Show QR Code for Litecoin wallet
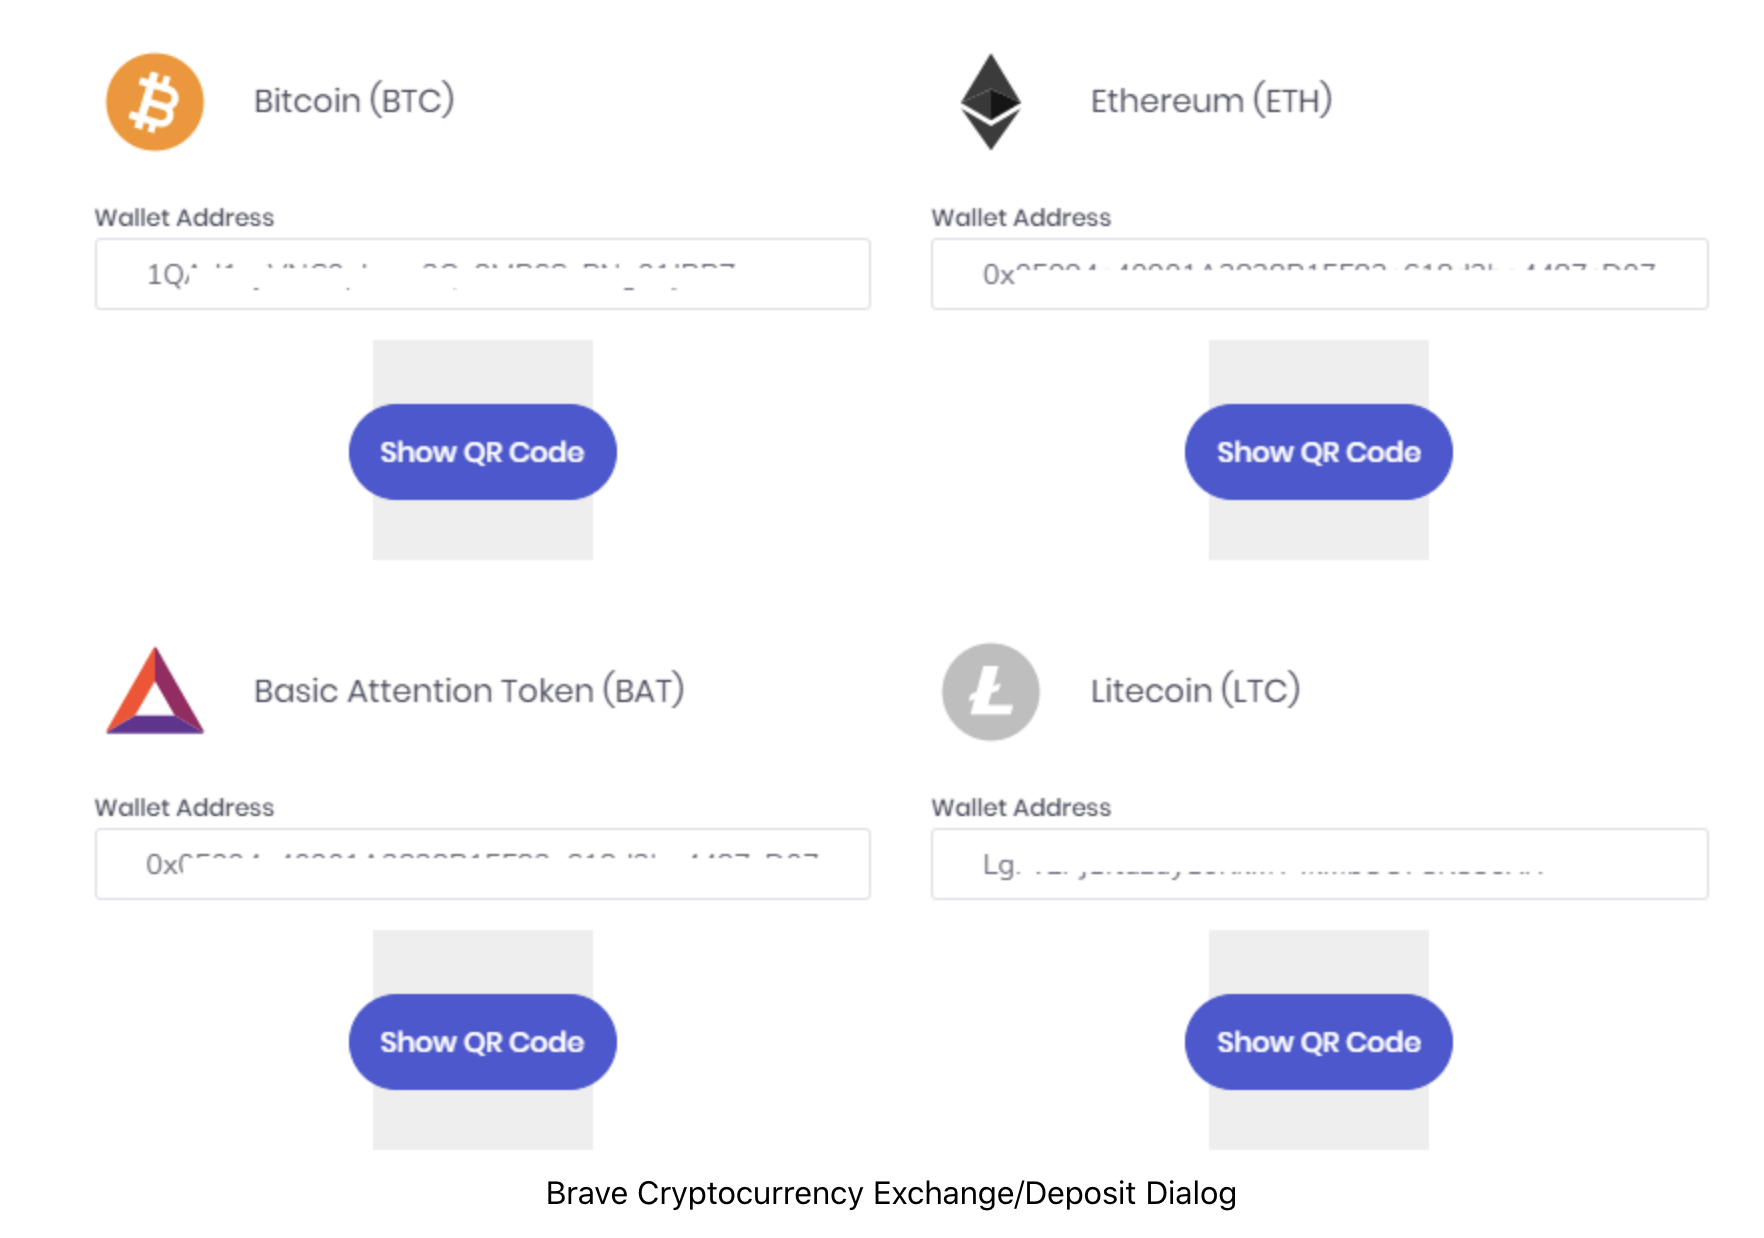This screenshot has height=1238, width=1764. coord(1318,1042)
